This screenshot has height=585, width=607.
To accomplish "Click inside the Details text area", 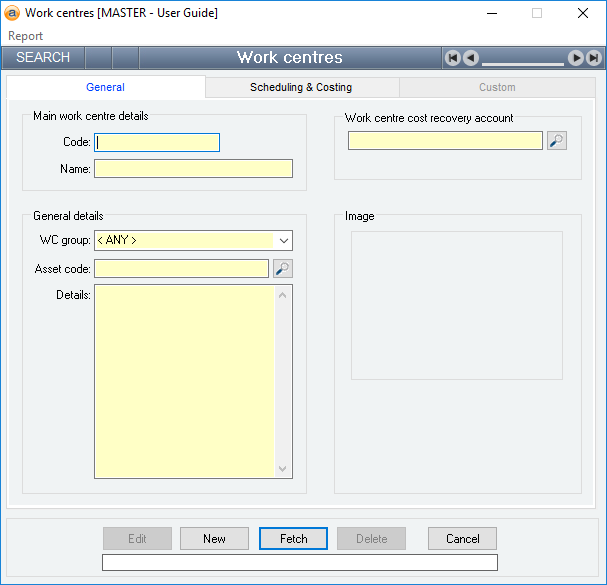I will tap(184, 381).
